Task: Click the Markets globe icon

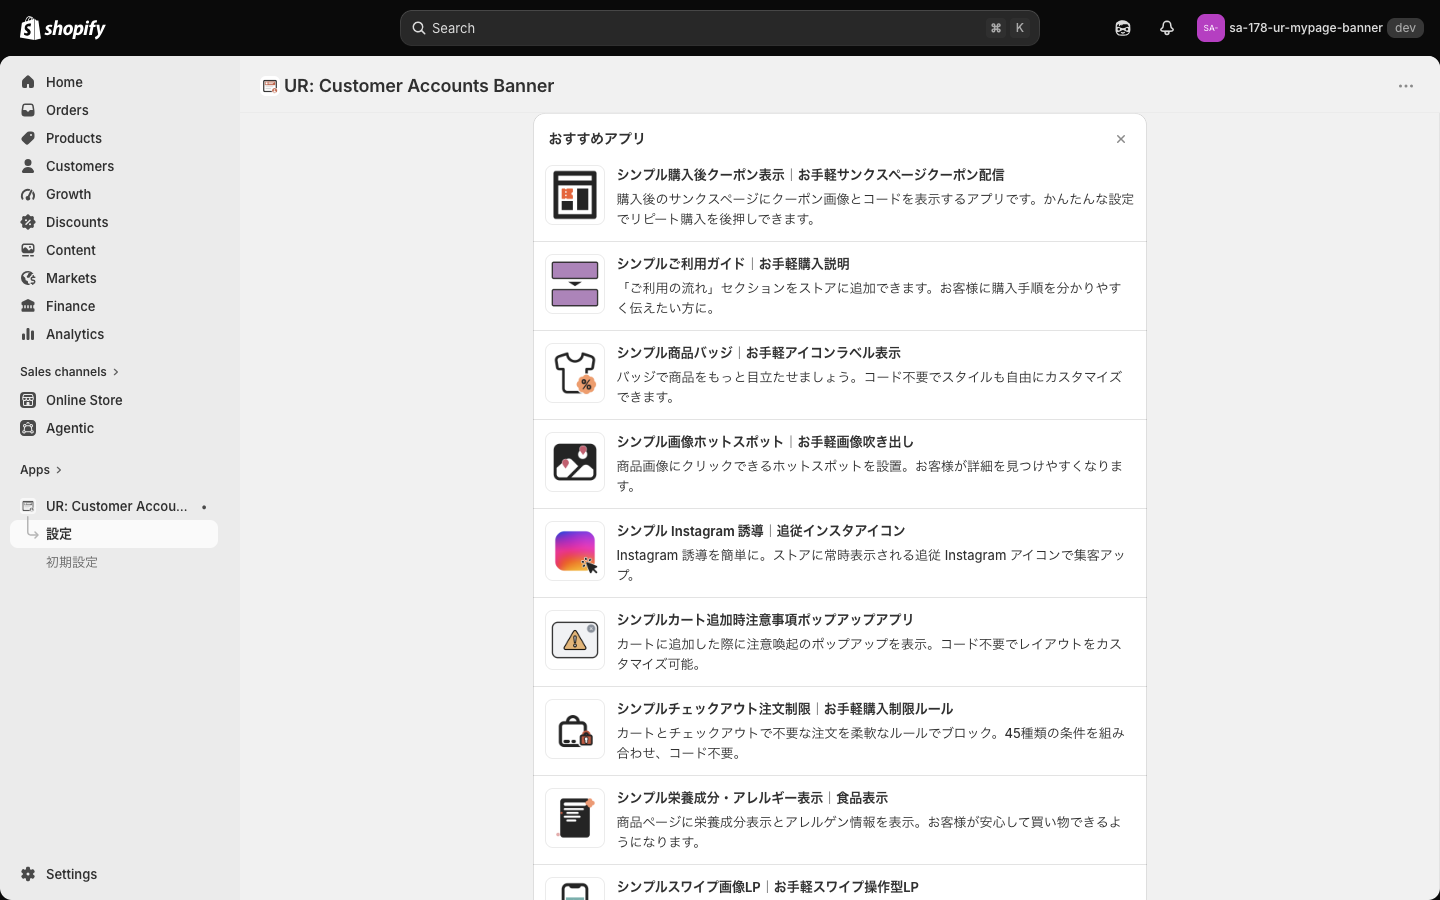Action: coord(28,278)
